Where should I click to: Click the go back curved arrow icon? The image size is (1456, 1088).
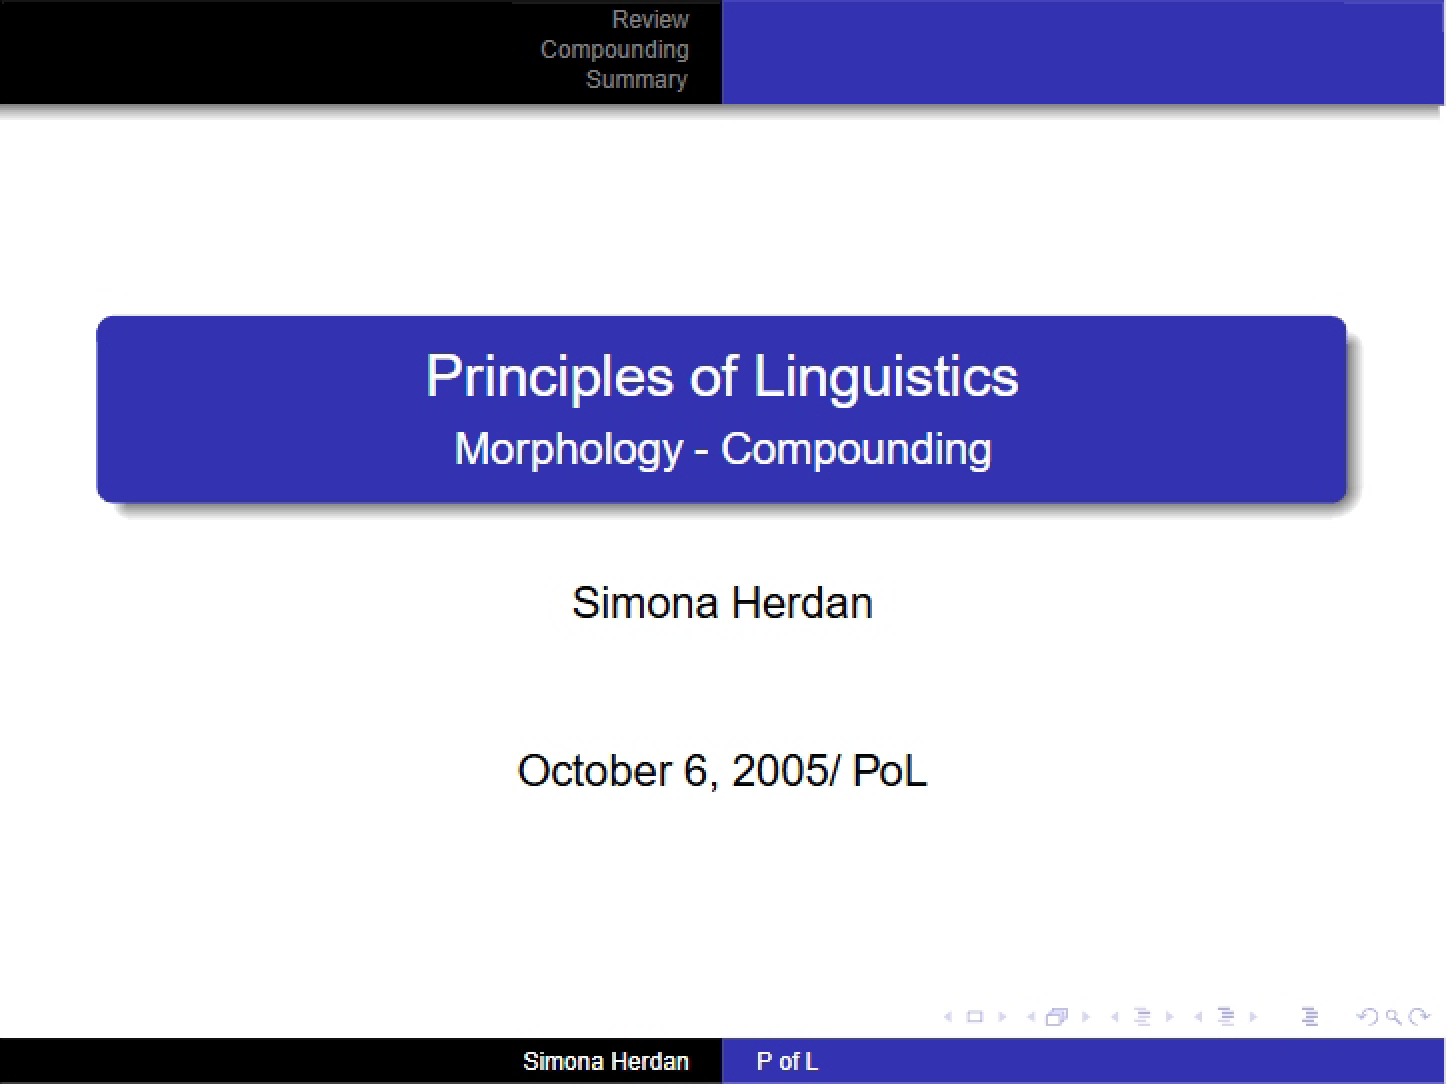(x=1367, y=1017)
